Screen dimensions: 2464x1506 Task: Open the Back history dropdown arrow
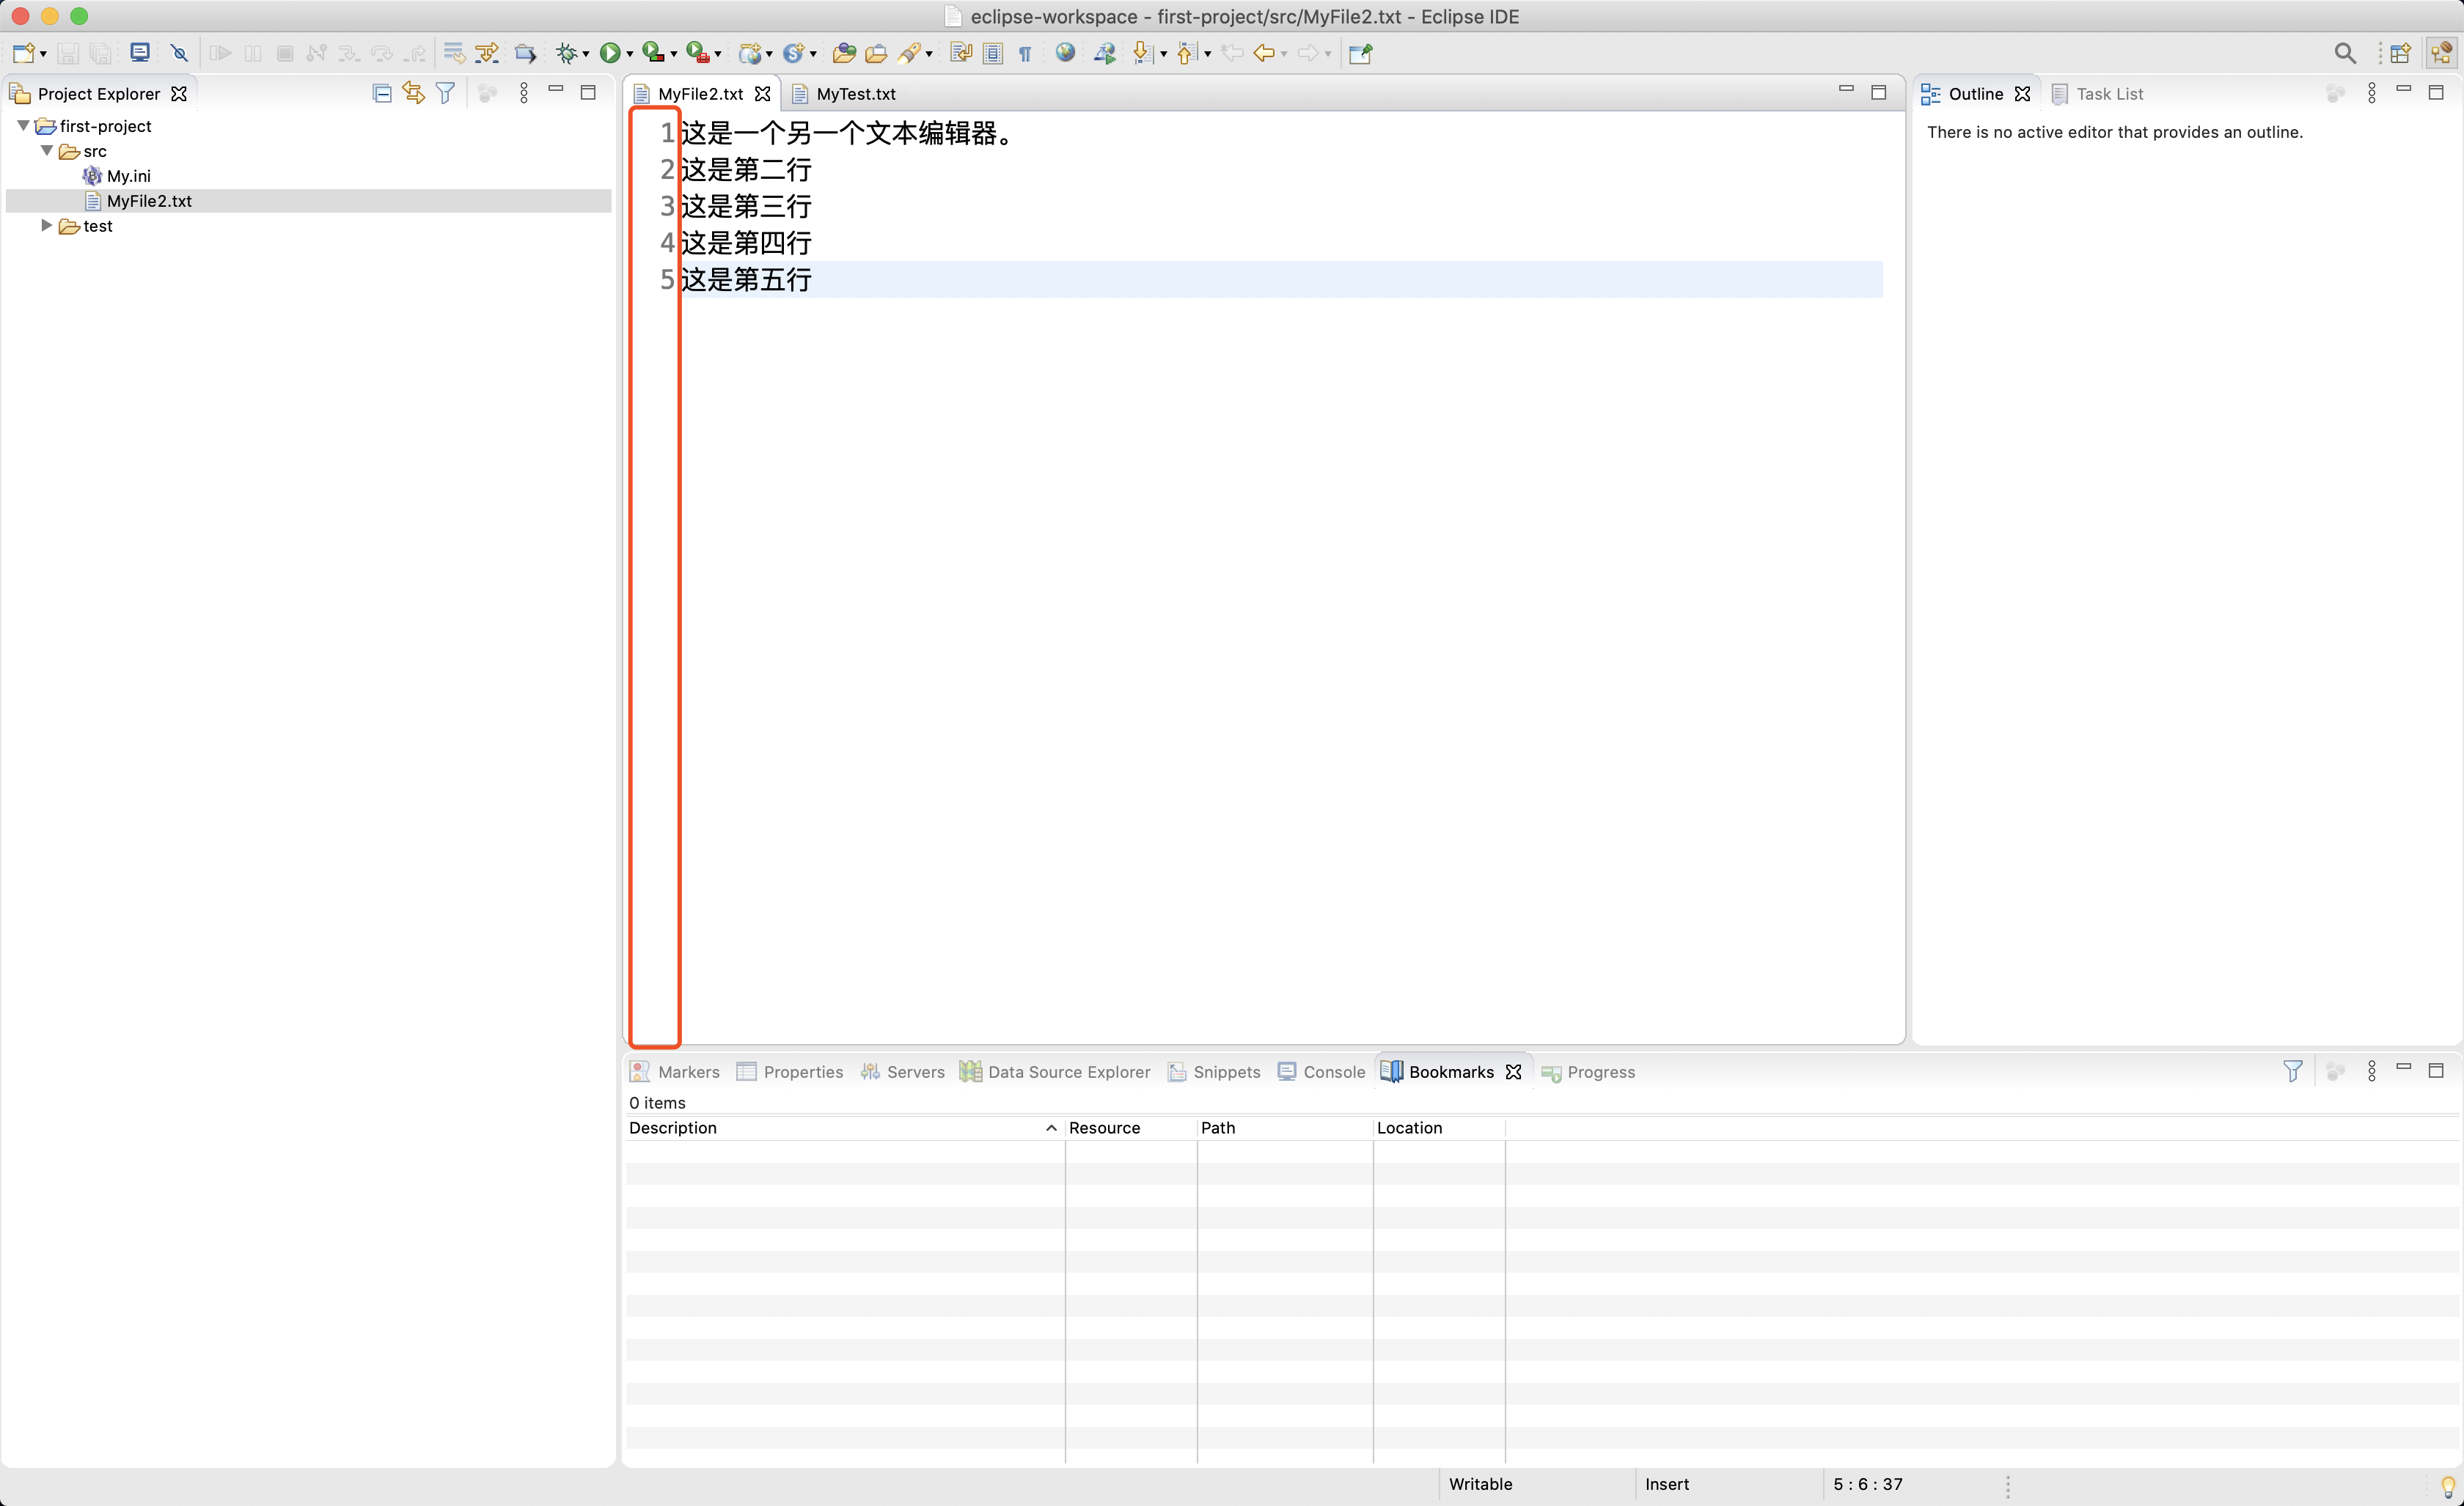click(1284, 54)
